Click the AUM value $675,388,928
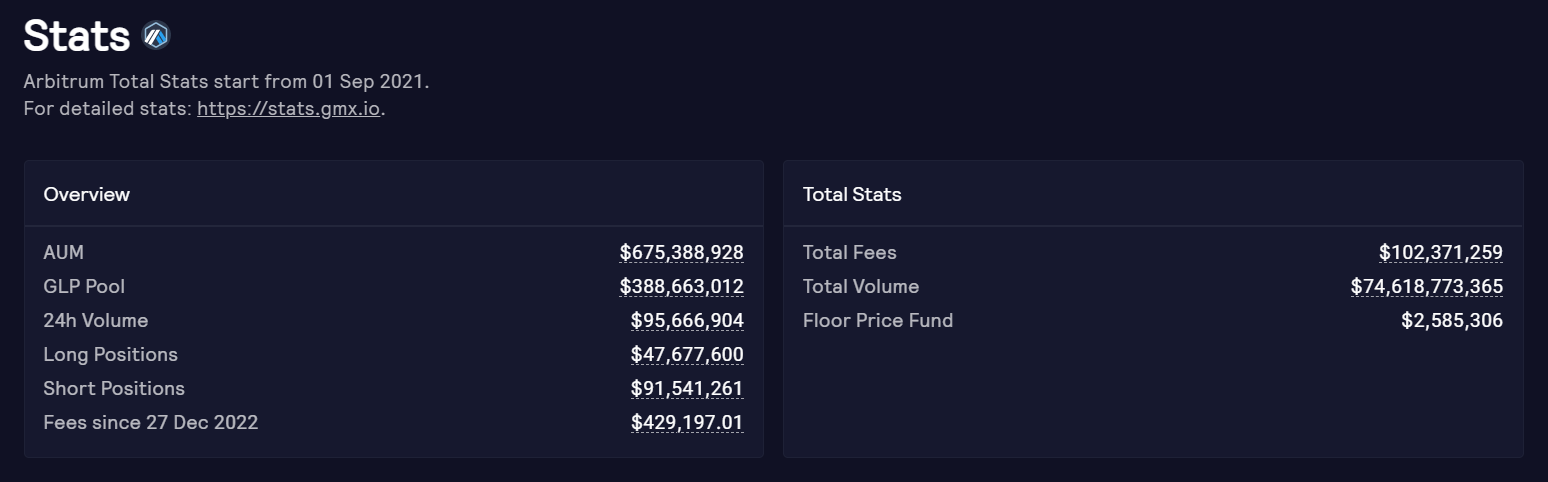 [681, 252]
